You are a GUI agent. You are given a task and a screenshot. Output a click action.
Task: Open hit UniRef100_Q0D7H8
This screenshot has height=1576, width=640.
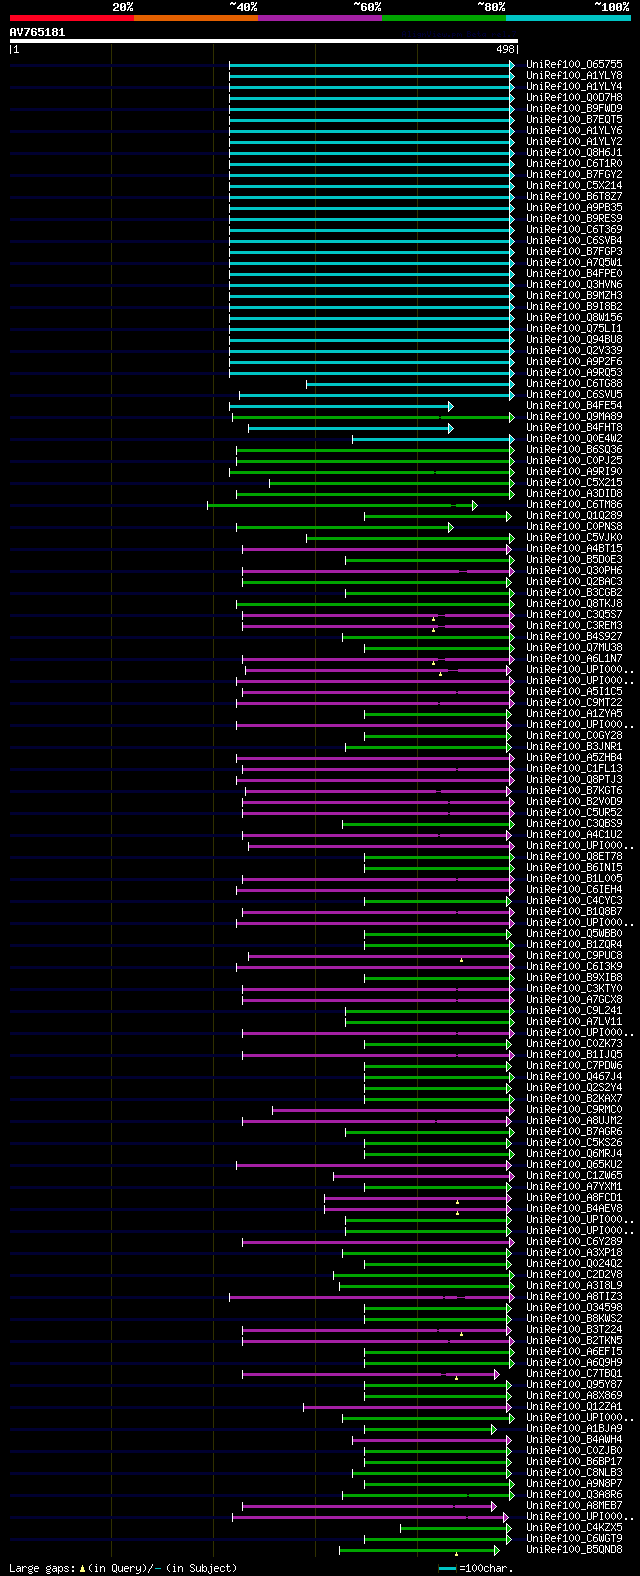[575, 98]
